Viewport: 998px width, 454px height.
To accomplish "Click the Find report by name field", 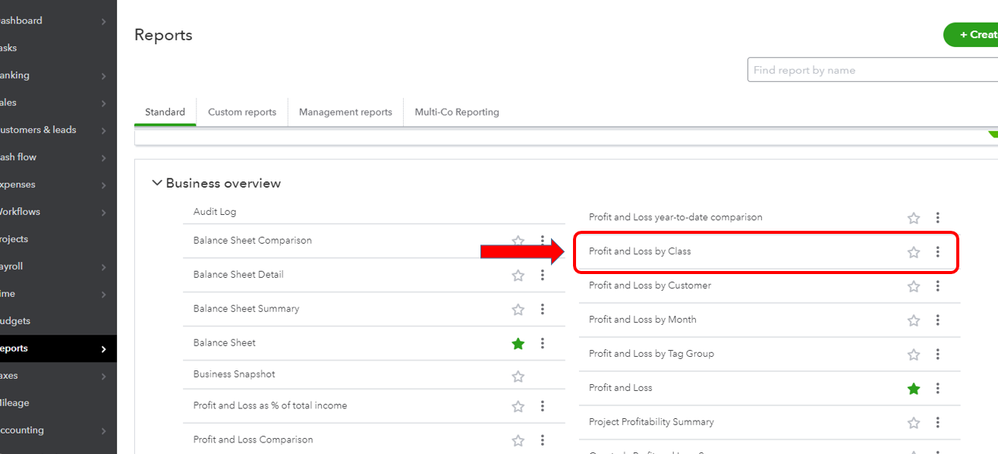I will (870, 70).
